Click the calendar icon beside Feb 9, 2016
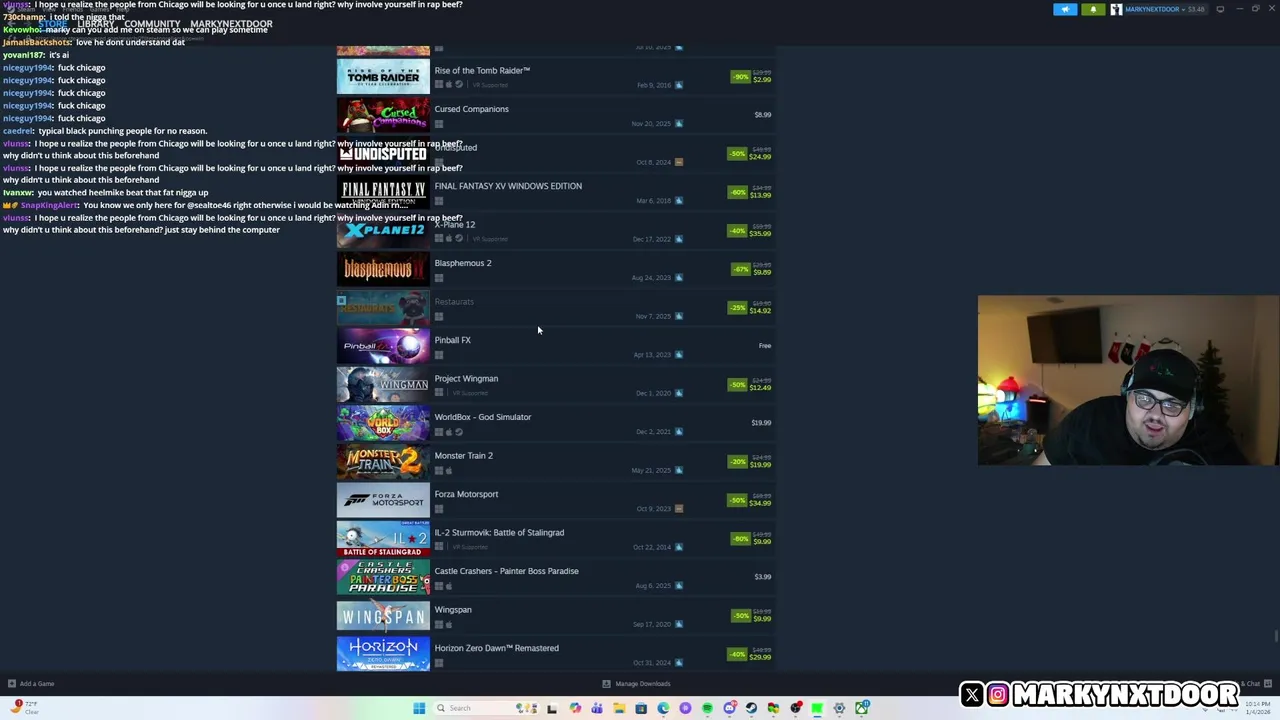 678,85
